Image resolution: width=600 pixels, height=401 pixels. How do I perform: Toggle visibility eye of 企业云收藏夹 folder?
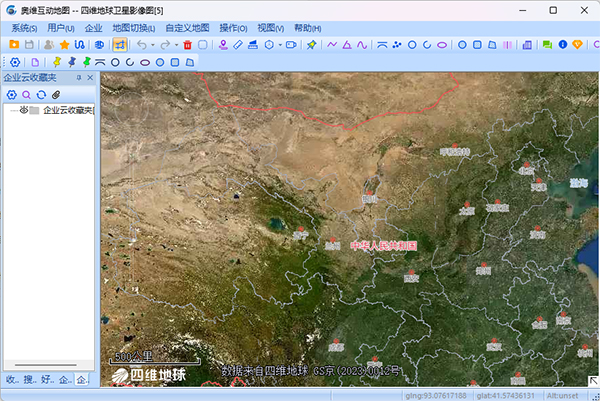22,110
